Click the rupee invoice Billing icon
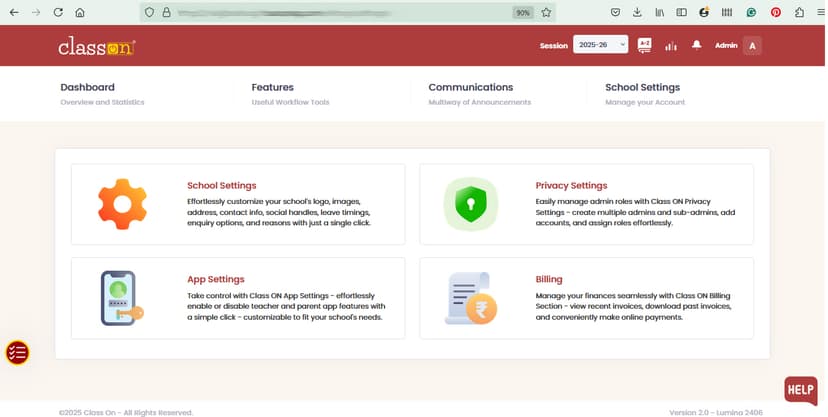The height and width of the screenshot is (417, 828). (471, 298)
